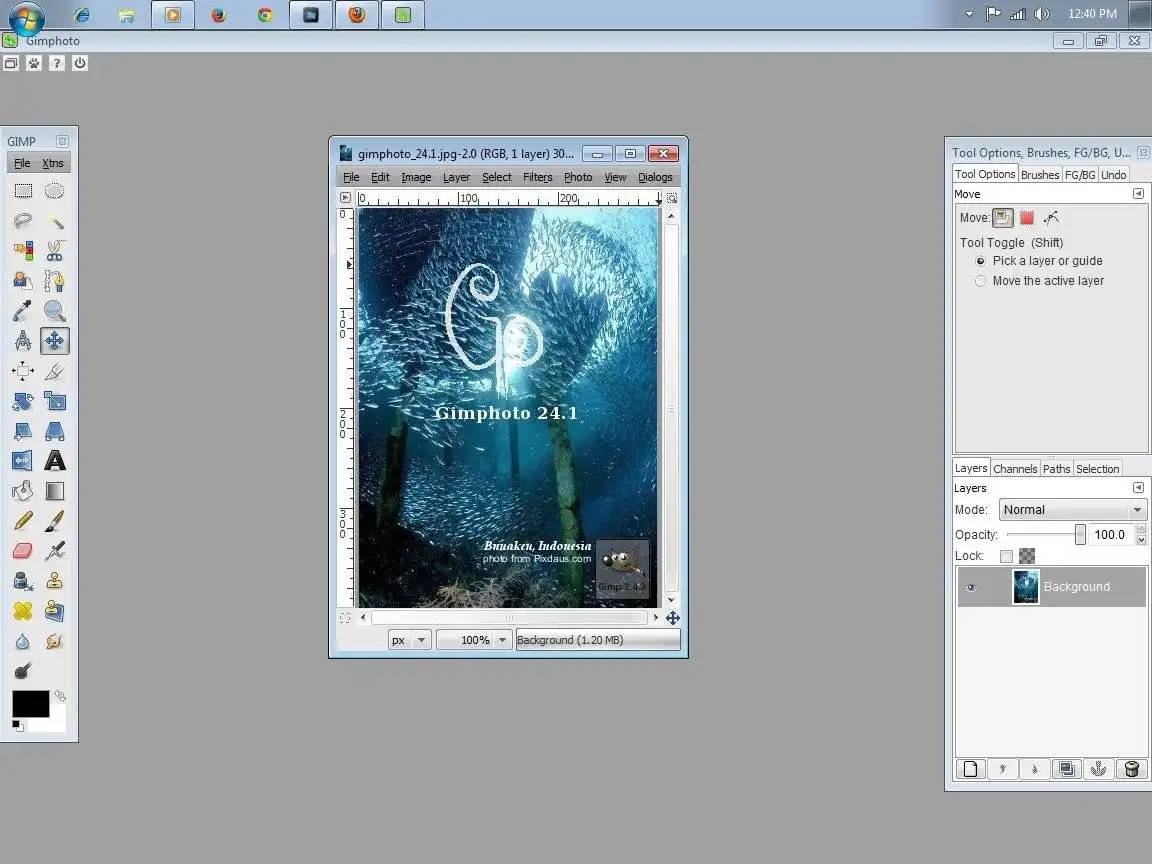Select the Rectangle Select tool
Image resolution: width=1152 pixels, height=864 pixels.
click(x=23, y=191)
